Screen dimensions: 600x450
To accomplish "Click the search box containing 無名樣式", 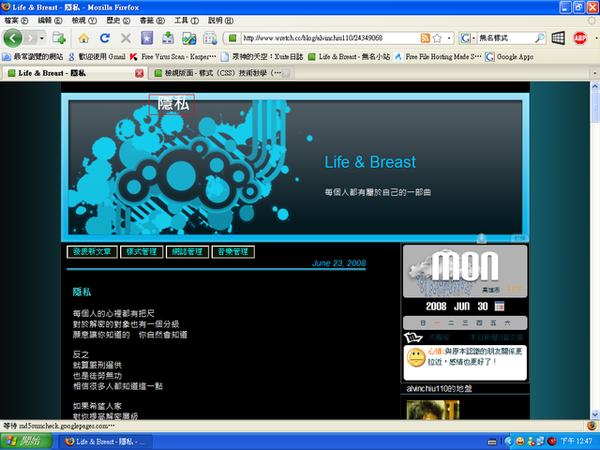I will 505,38.
